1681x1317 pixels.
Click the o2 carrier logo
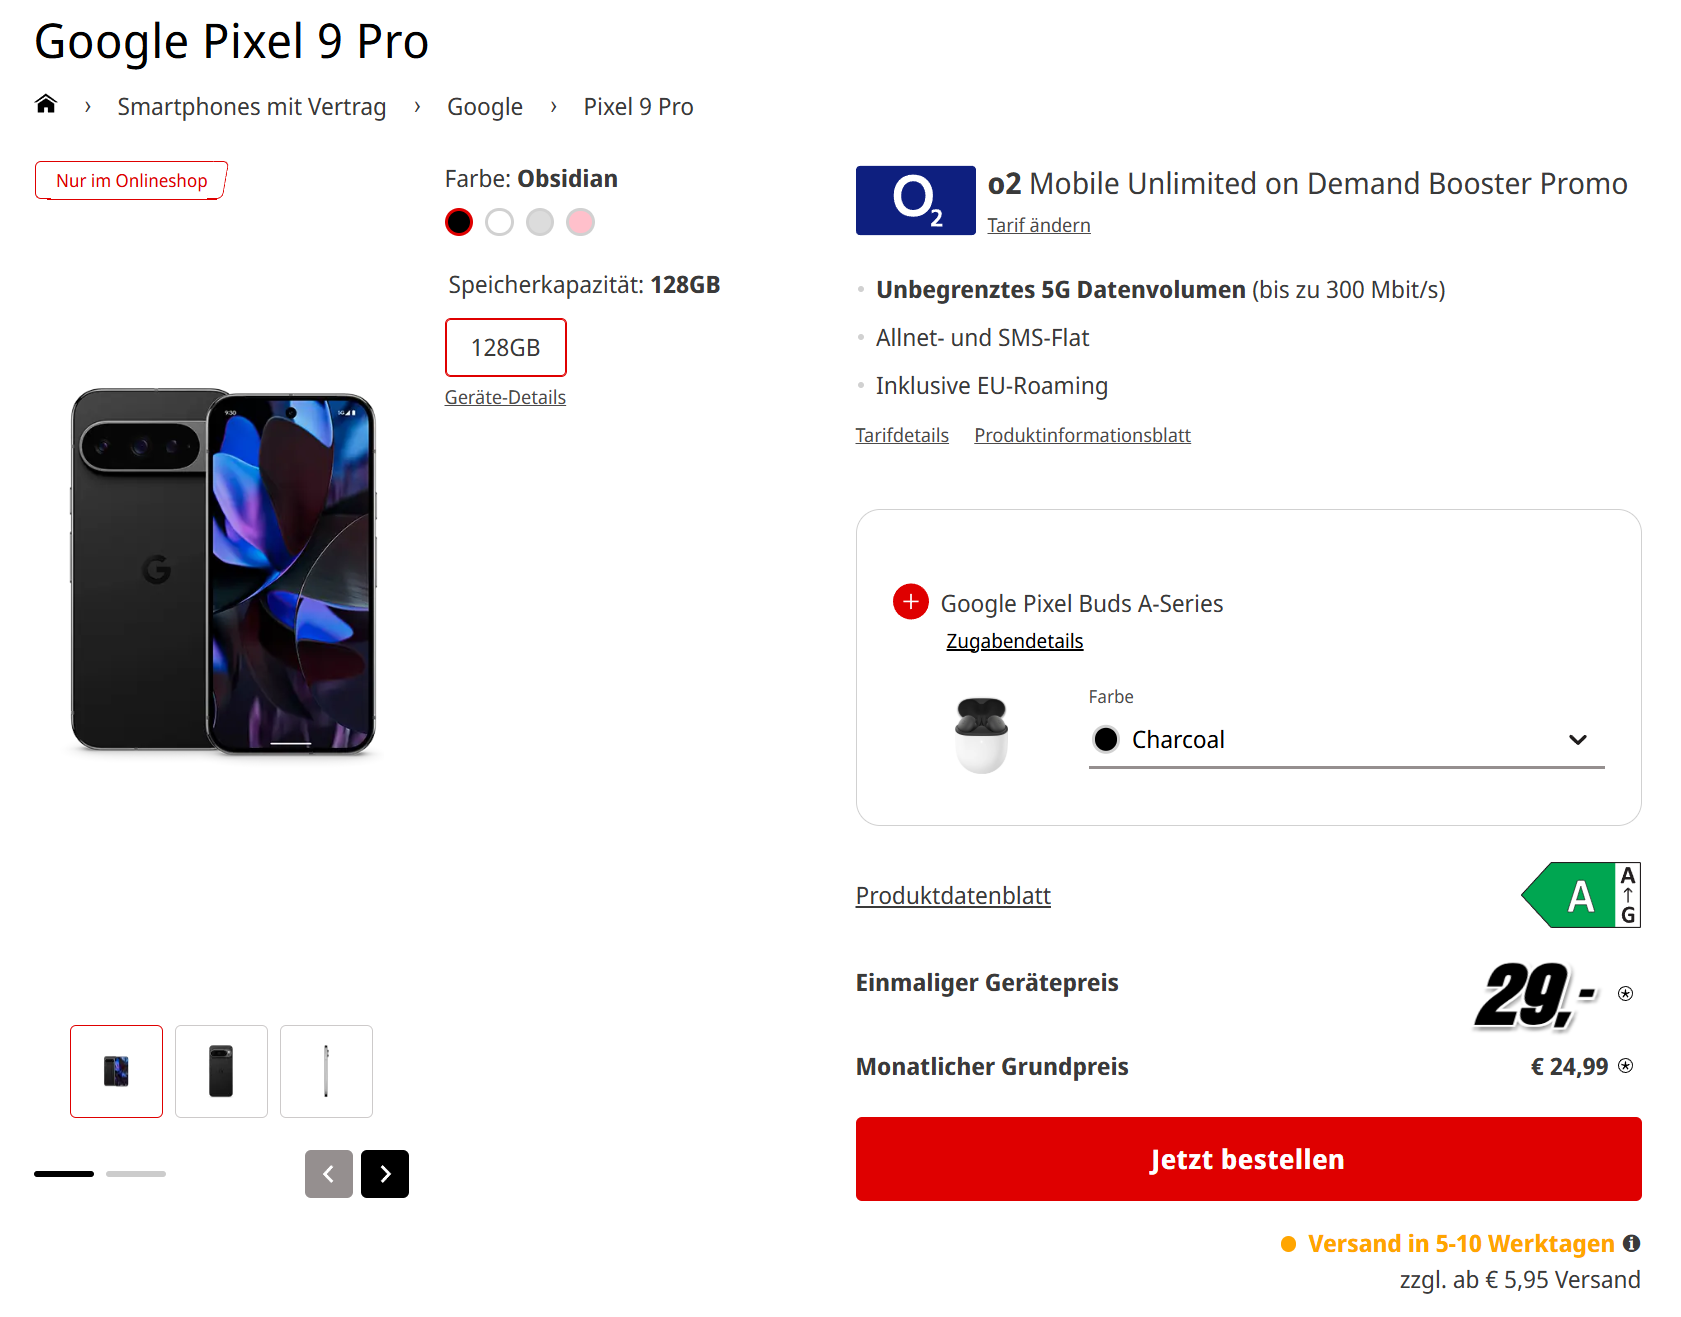pyautogui.click(x=915, y=200)
